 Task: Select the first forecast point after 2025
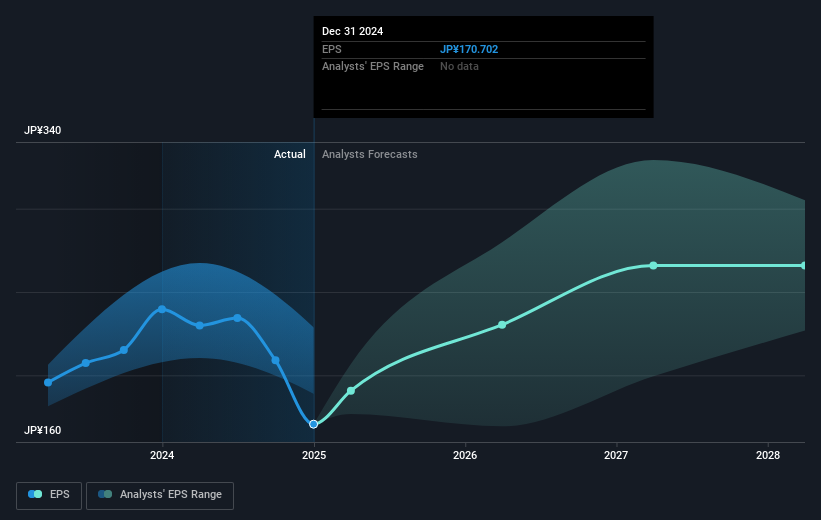[351, 391]
